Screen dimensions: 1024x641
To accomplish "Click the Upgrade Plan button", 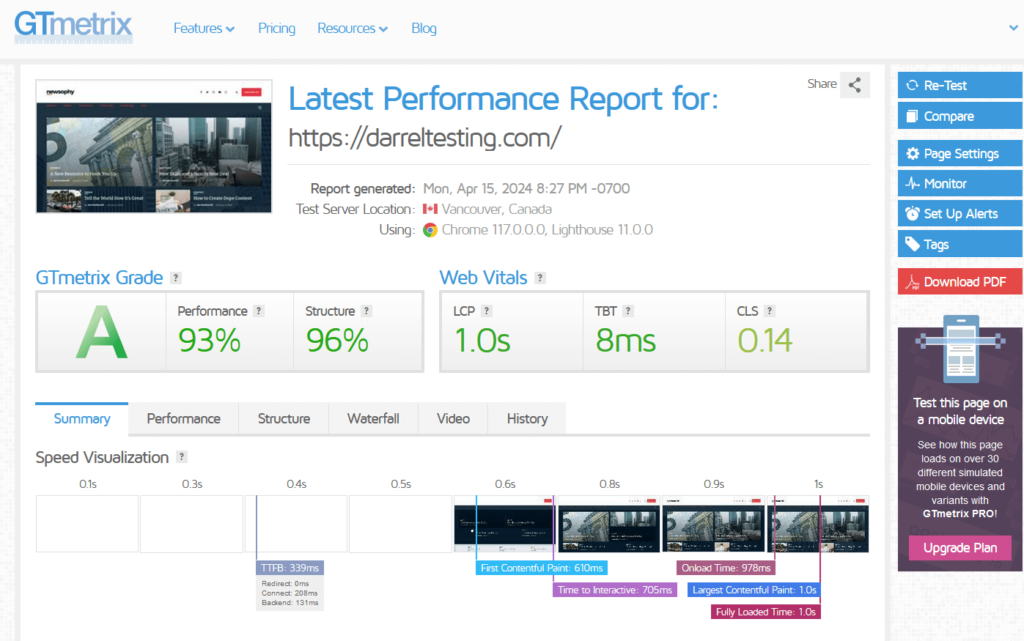I will (960, 548).
